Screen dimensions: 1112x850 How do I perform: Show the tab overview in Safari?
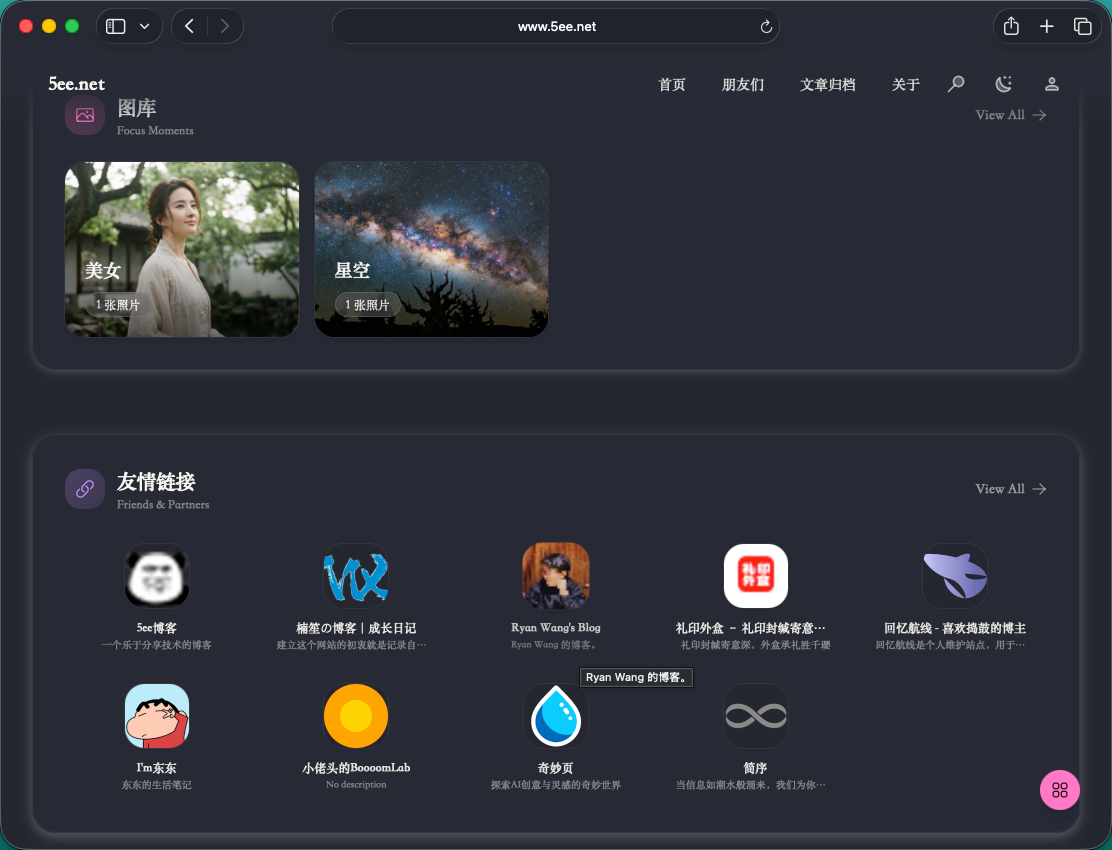(x=1082, y=27)
